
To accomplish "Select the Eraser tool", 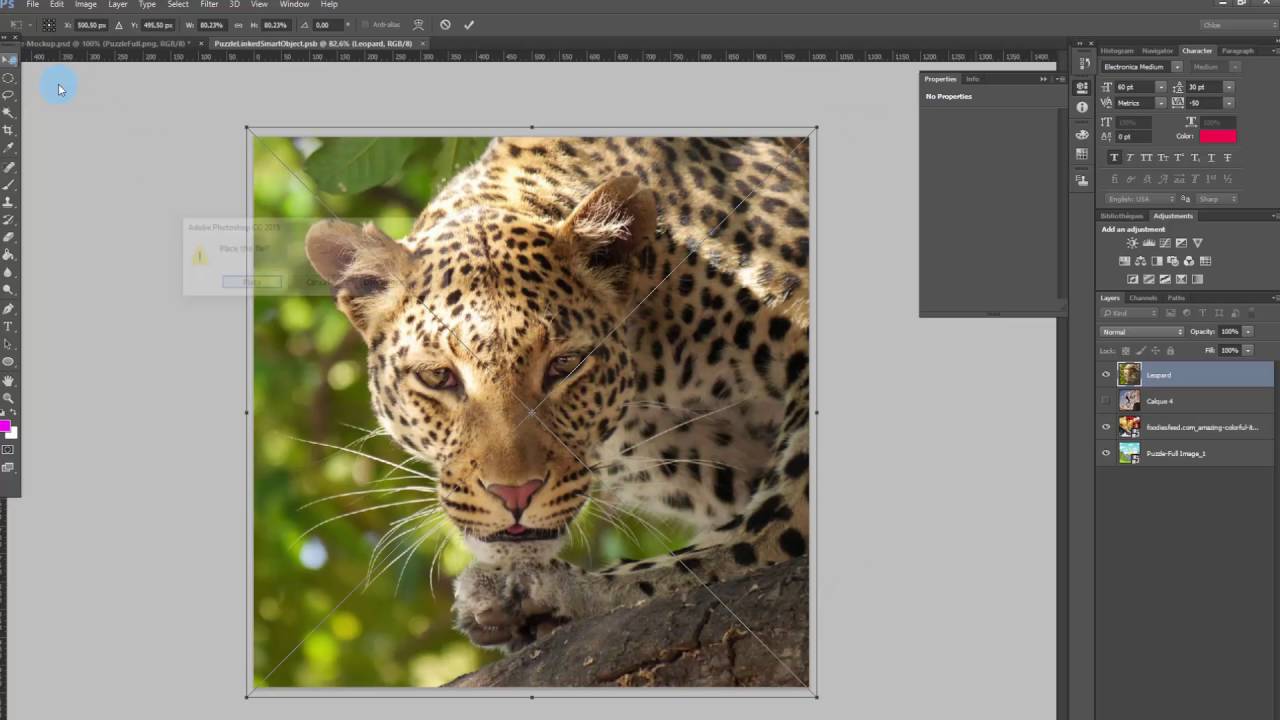I will click(x=8, y=237).
